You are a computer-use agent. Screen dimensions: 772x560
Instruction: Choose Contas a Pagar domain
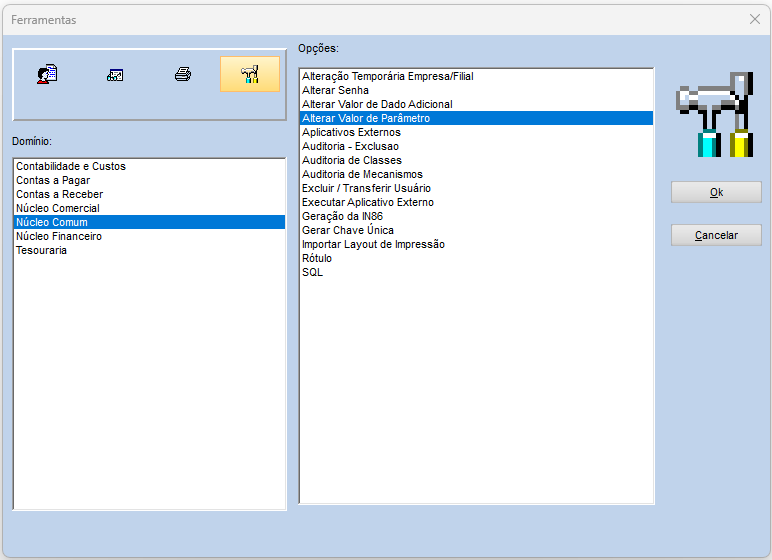pyautogui.click(x=53, y=180)
